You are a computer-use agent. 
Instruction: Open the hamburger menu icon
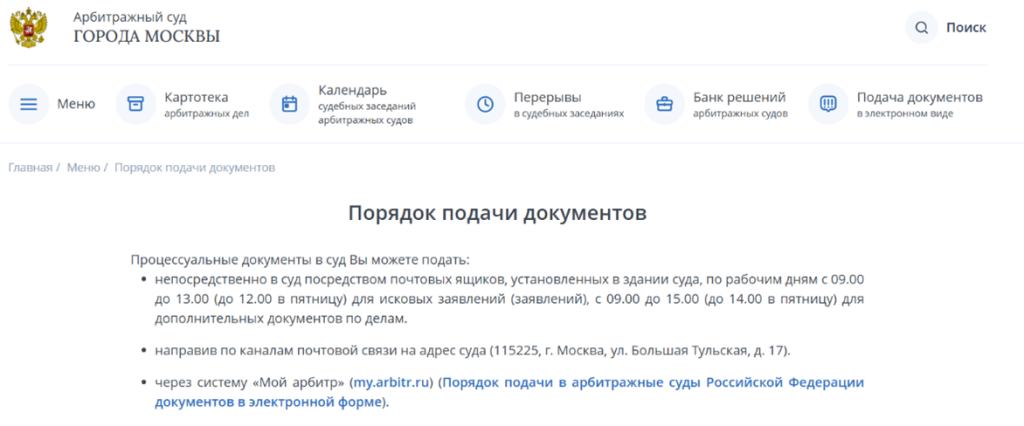29,104
